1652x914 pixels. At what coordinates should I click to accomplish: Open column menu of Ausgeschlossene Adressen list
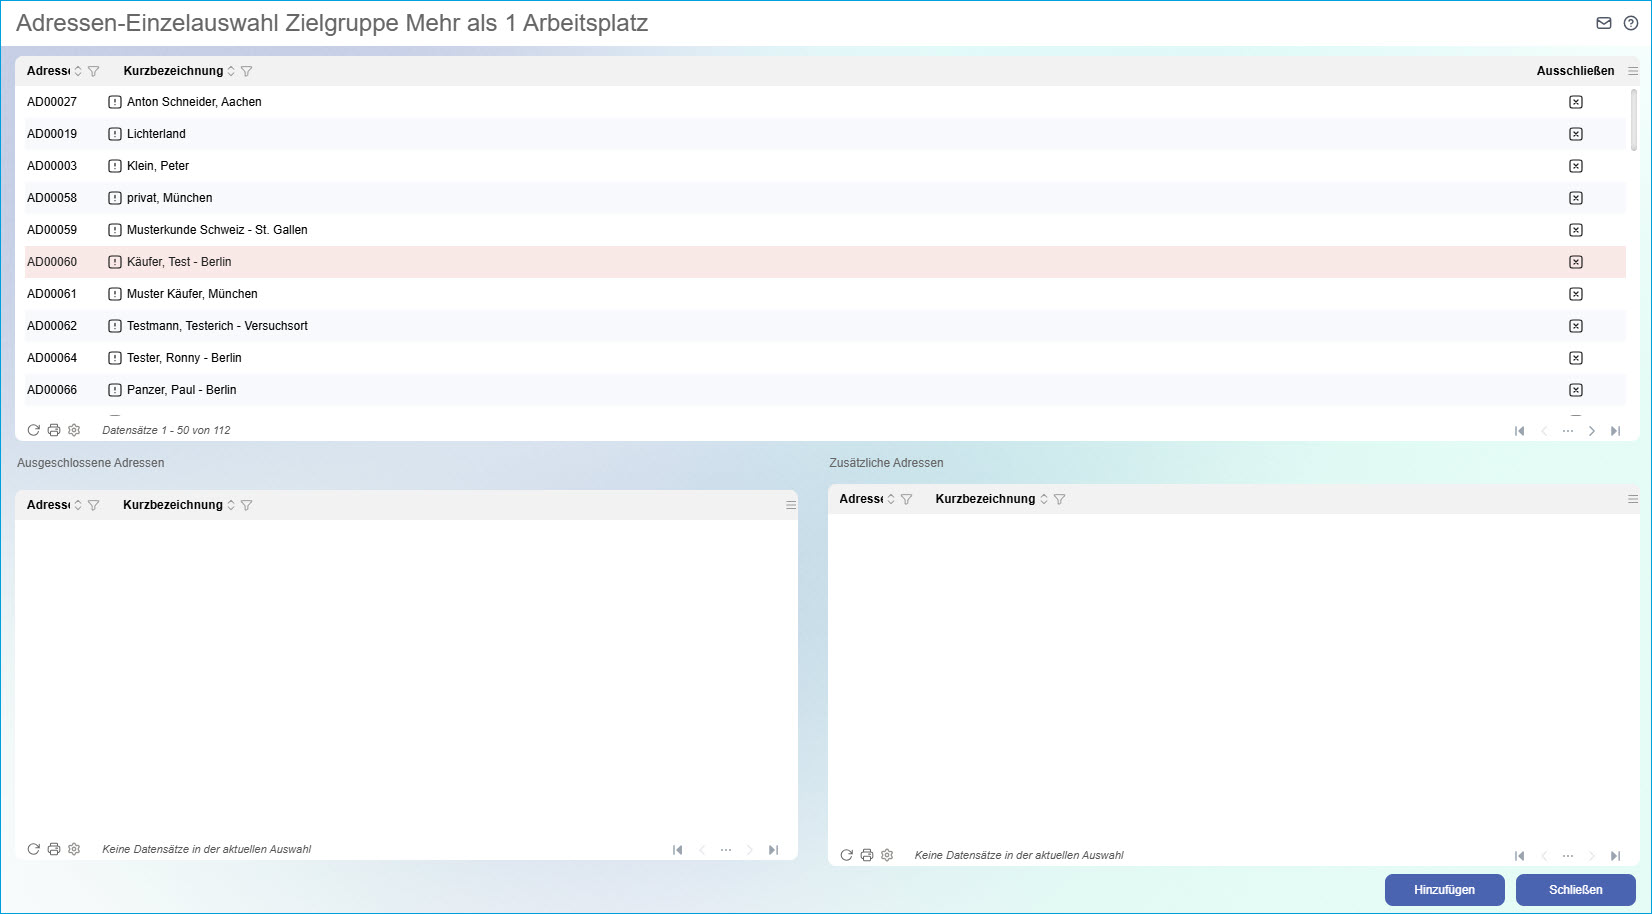[x=791, y=505]
